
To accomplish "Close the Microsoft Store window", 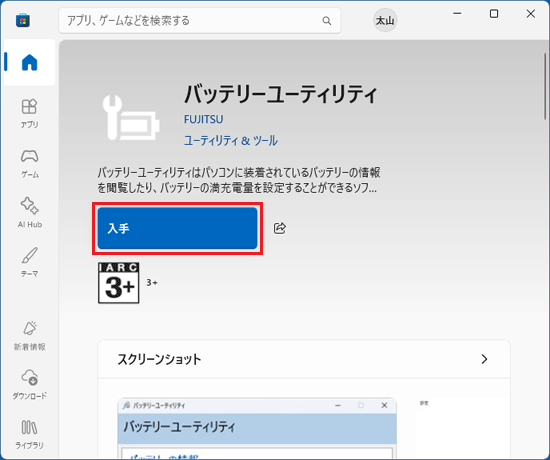I will 531,14.
